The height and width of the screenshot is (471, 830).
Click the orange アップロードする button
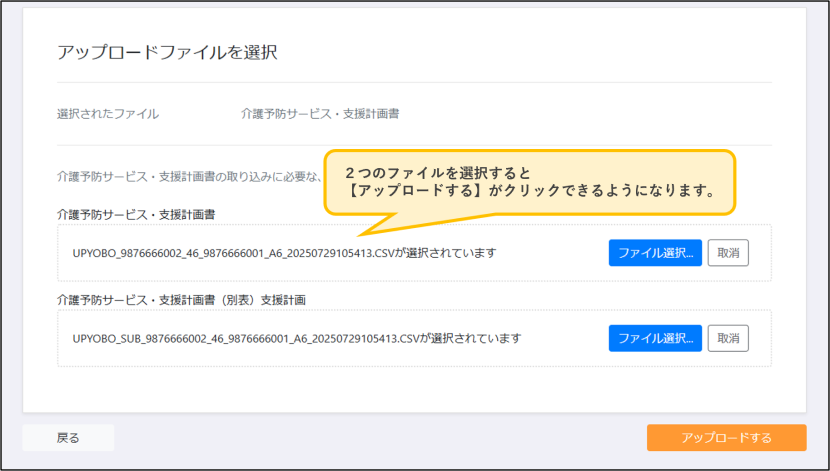[x=726, y=438]
